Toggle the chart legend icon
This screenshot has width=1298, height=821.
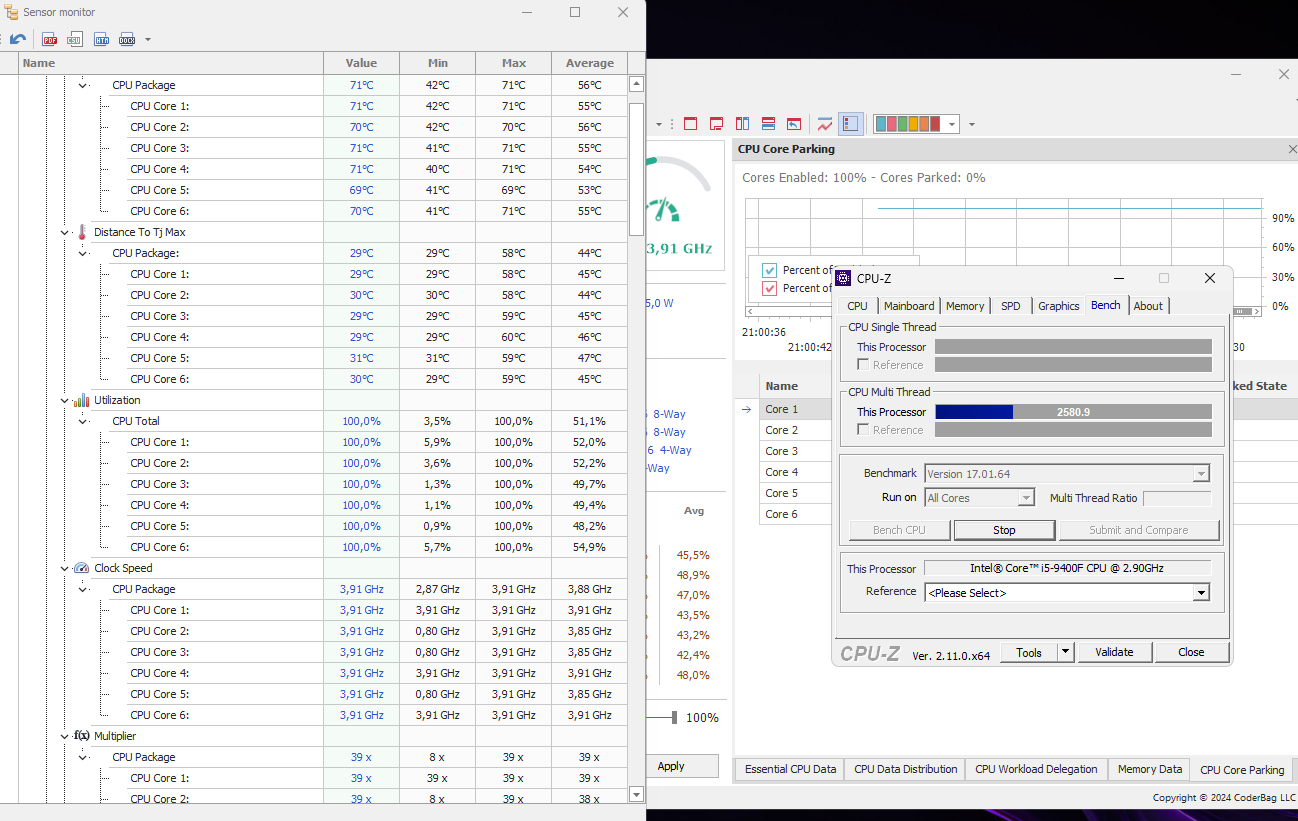point(850,124)
